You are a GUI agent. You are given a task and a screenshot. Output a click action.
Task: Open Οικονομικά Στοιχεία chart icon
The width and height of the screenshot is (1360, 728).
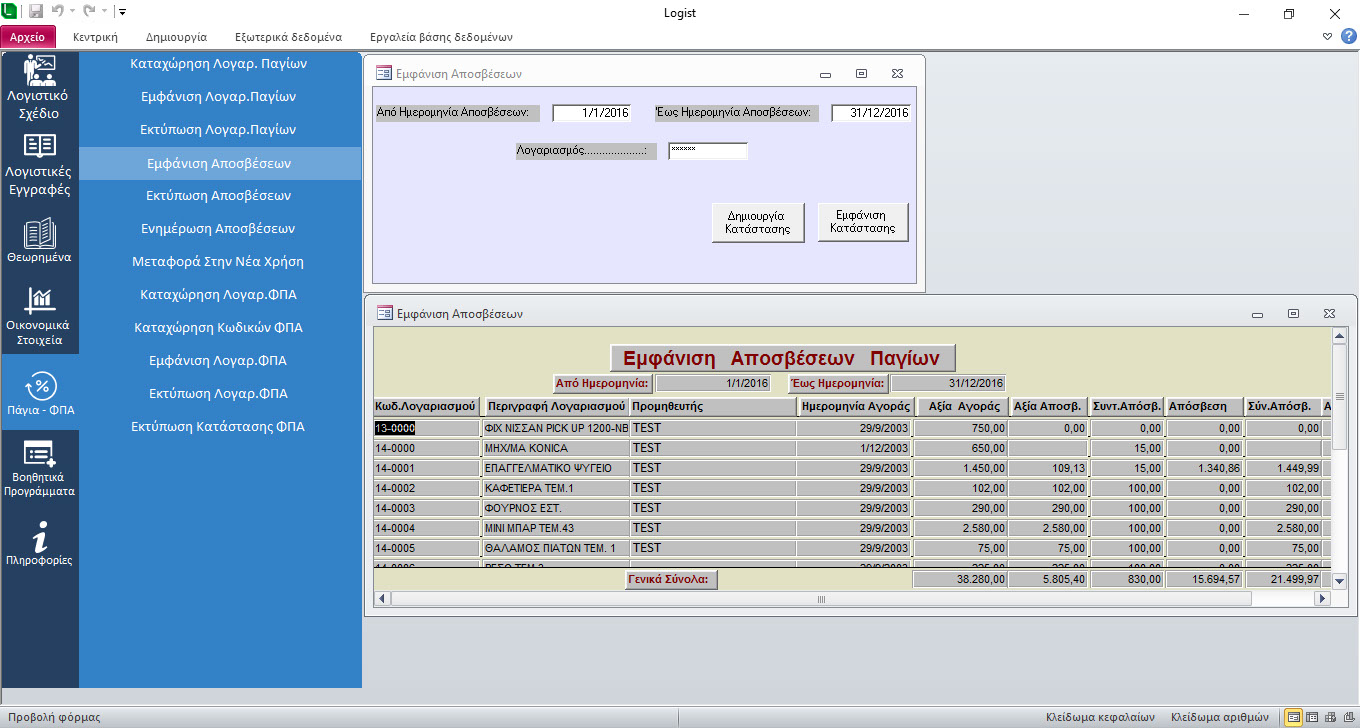click(x=39, y=315)
